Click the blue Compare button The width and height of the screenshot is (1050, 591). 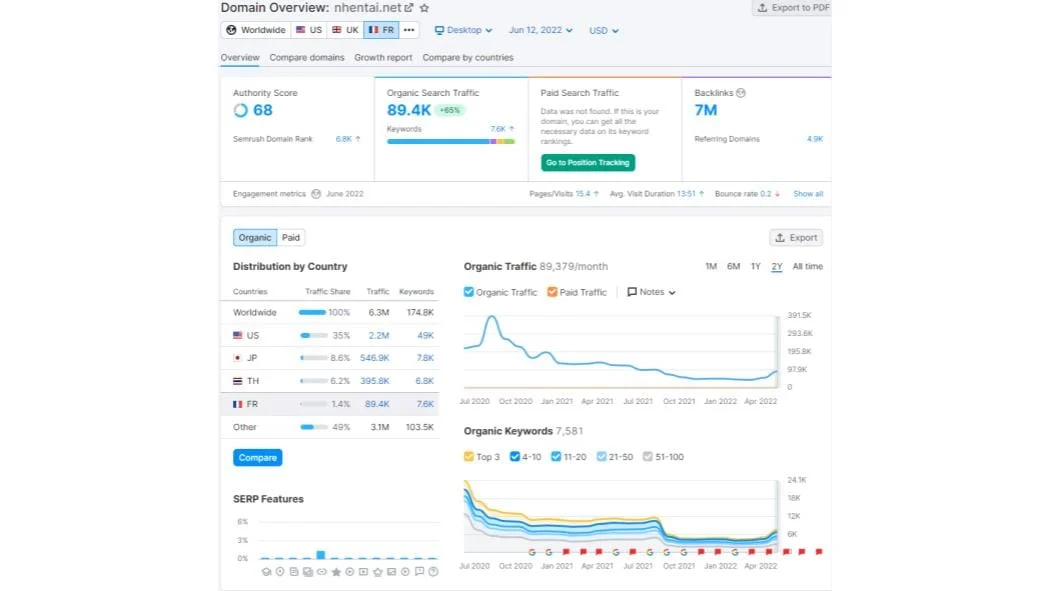(258, 458)
